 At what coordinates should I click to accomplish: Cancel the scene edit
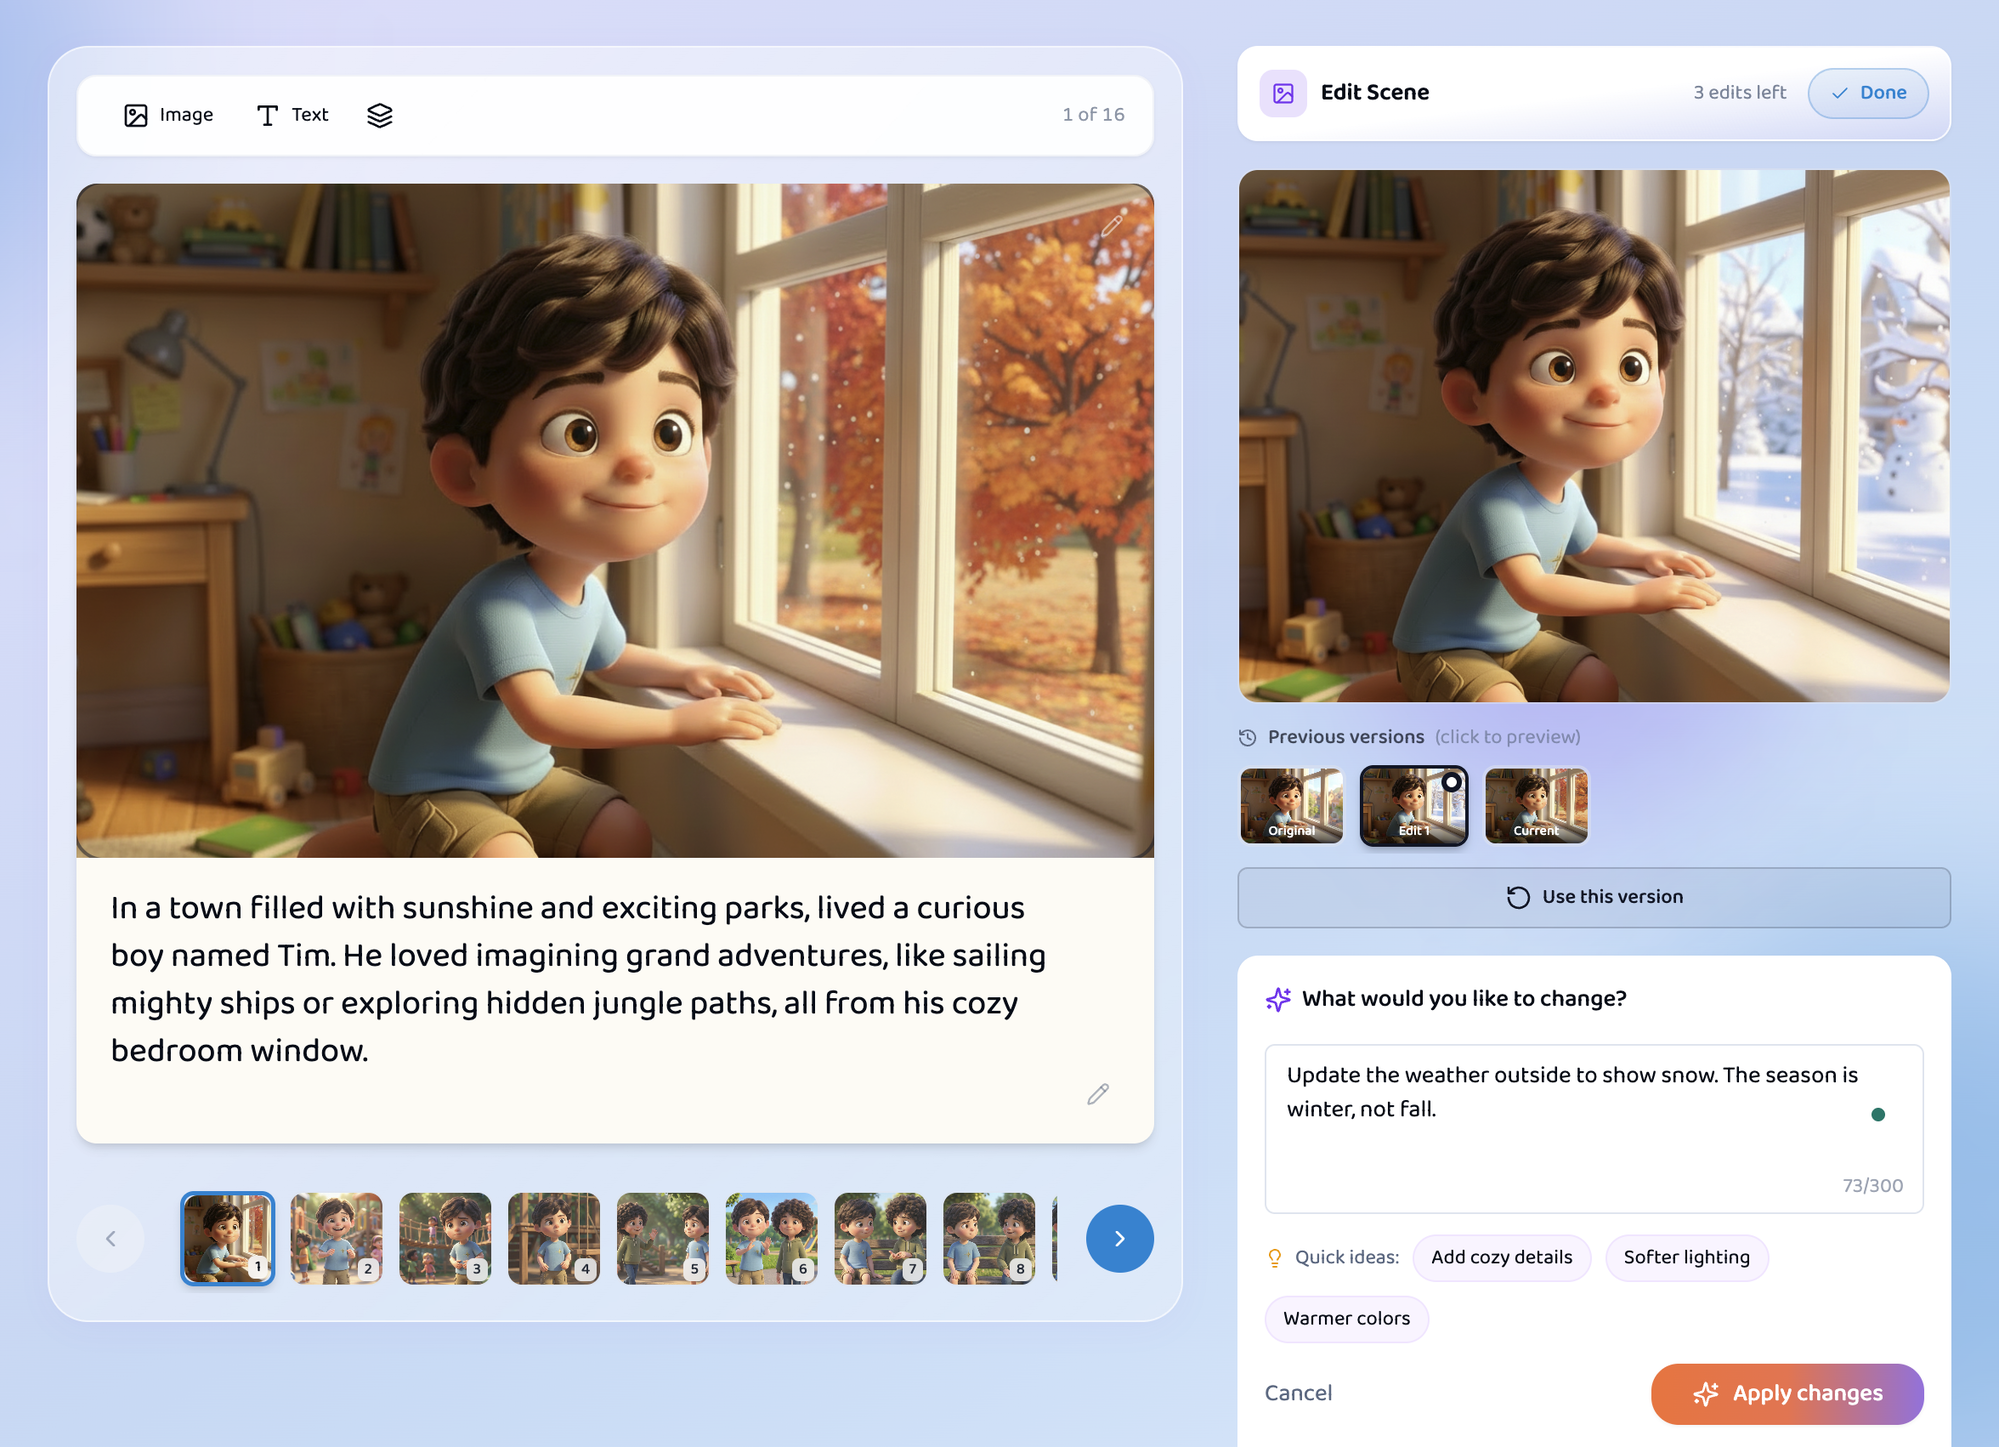point(1297,1393)
